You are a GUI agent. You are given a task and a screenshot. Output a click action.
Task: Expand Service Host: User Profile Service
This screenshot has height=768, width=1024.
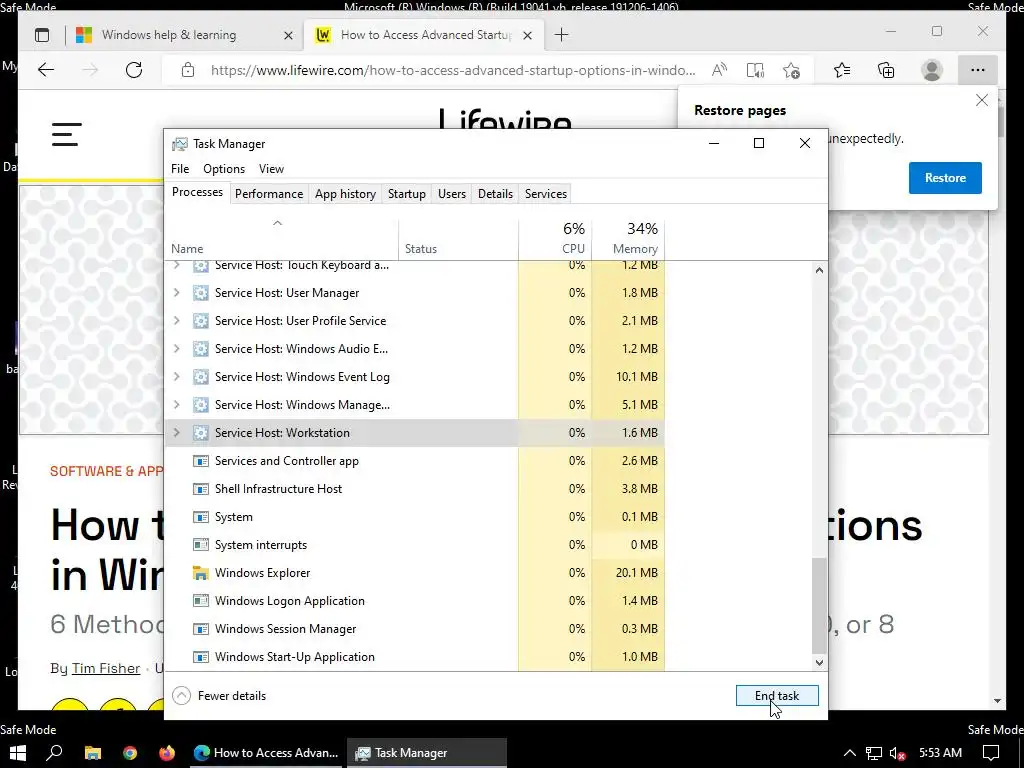coord(176,321)
